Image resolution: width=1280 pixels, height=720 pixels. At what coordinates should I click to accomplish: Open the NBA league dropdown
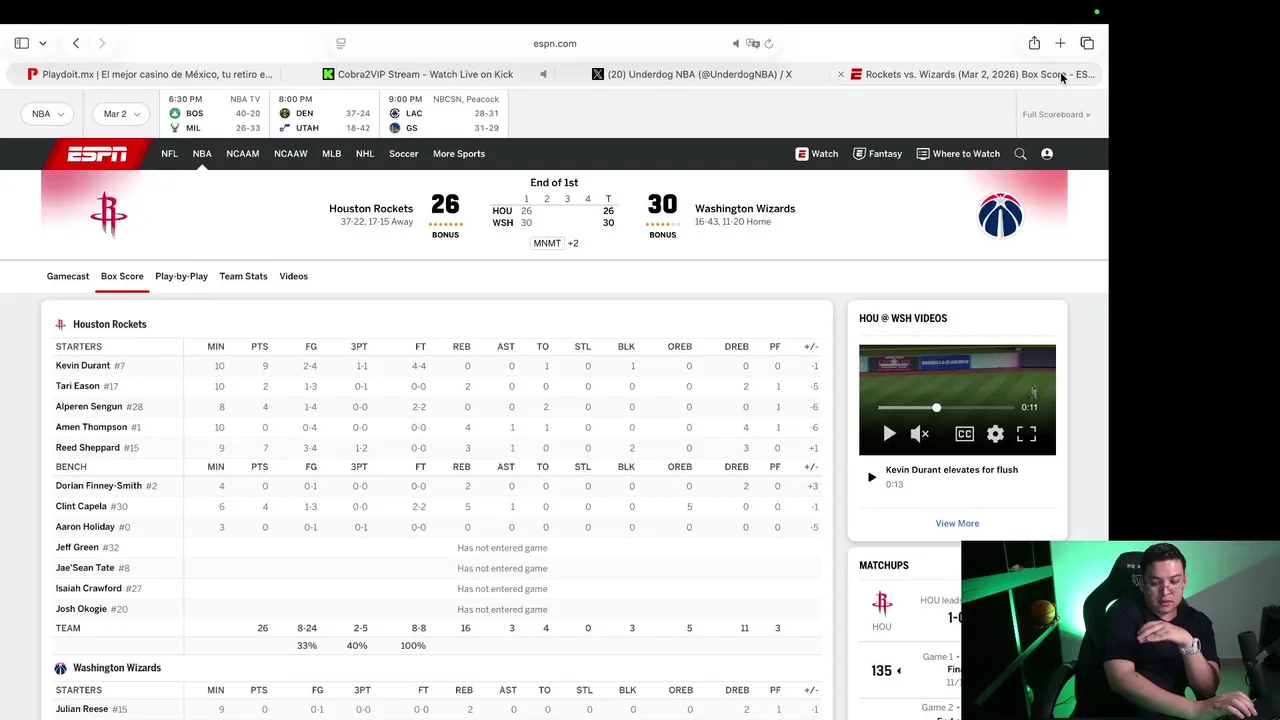[47, 114]
